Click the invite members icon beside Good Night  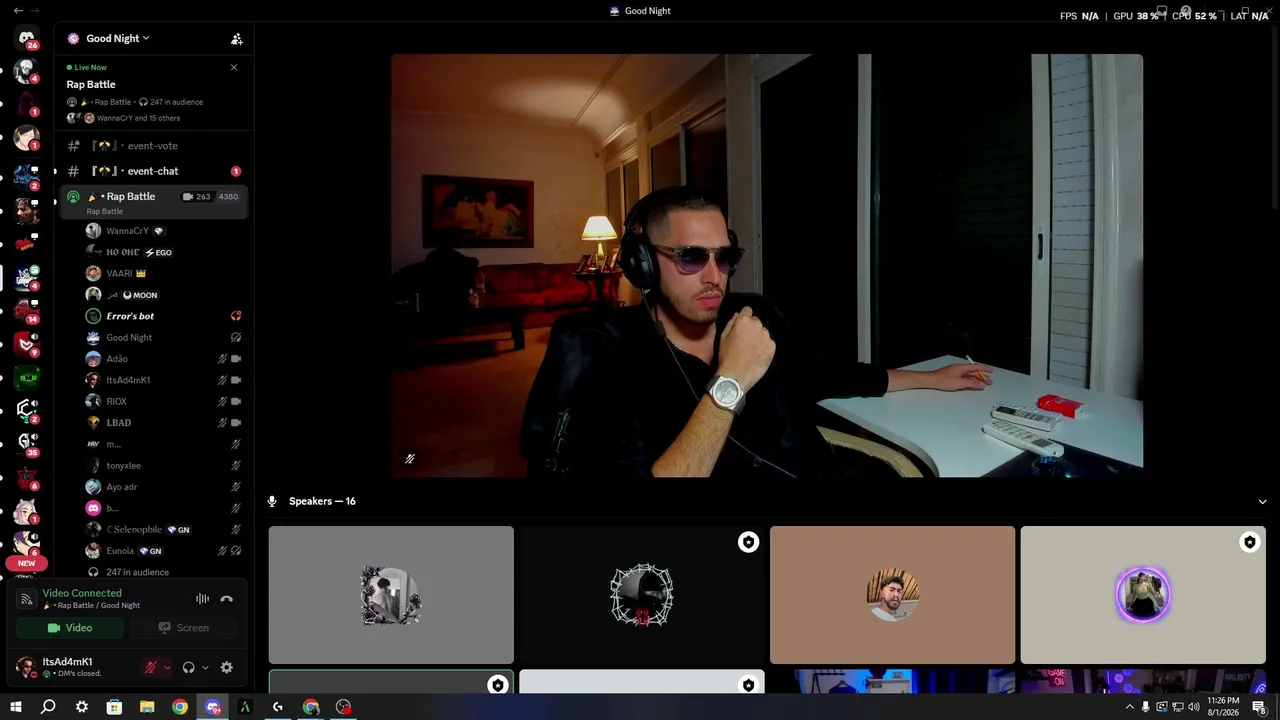tap(237, 39)
